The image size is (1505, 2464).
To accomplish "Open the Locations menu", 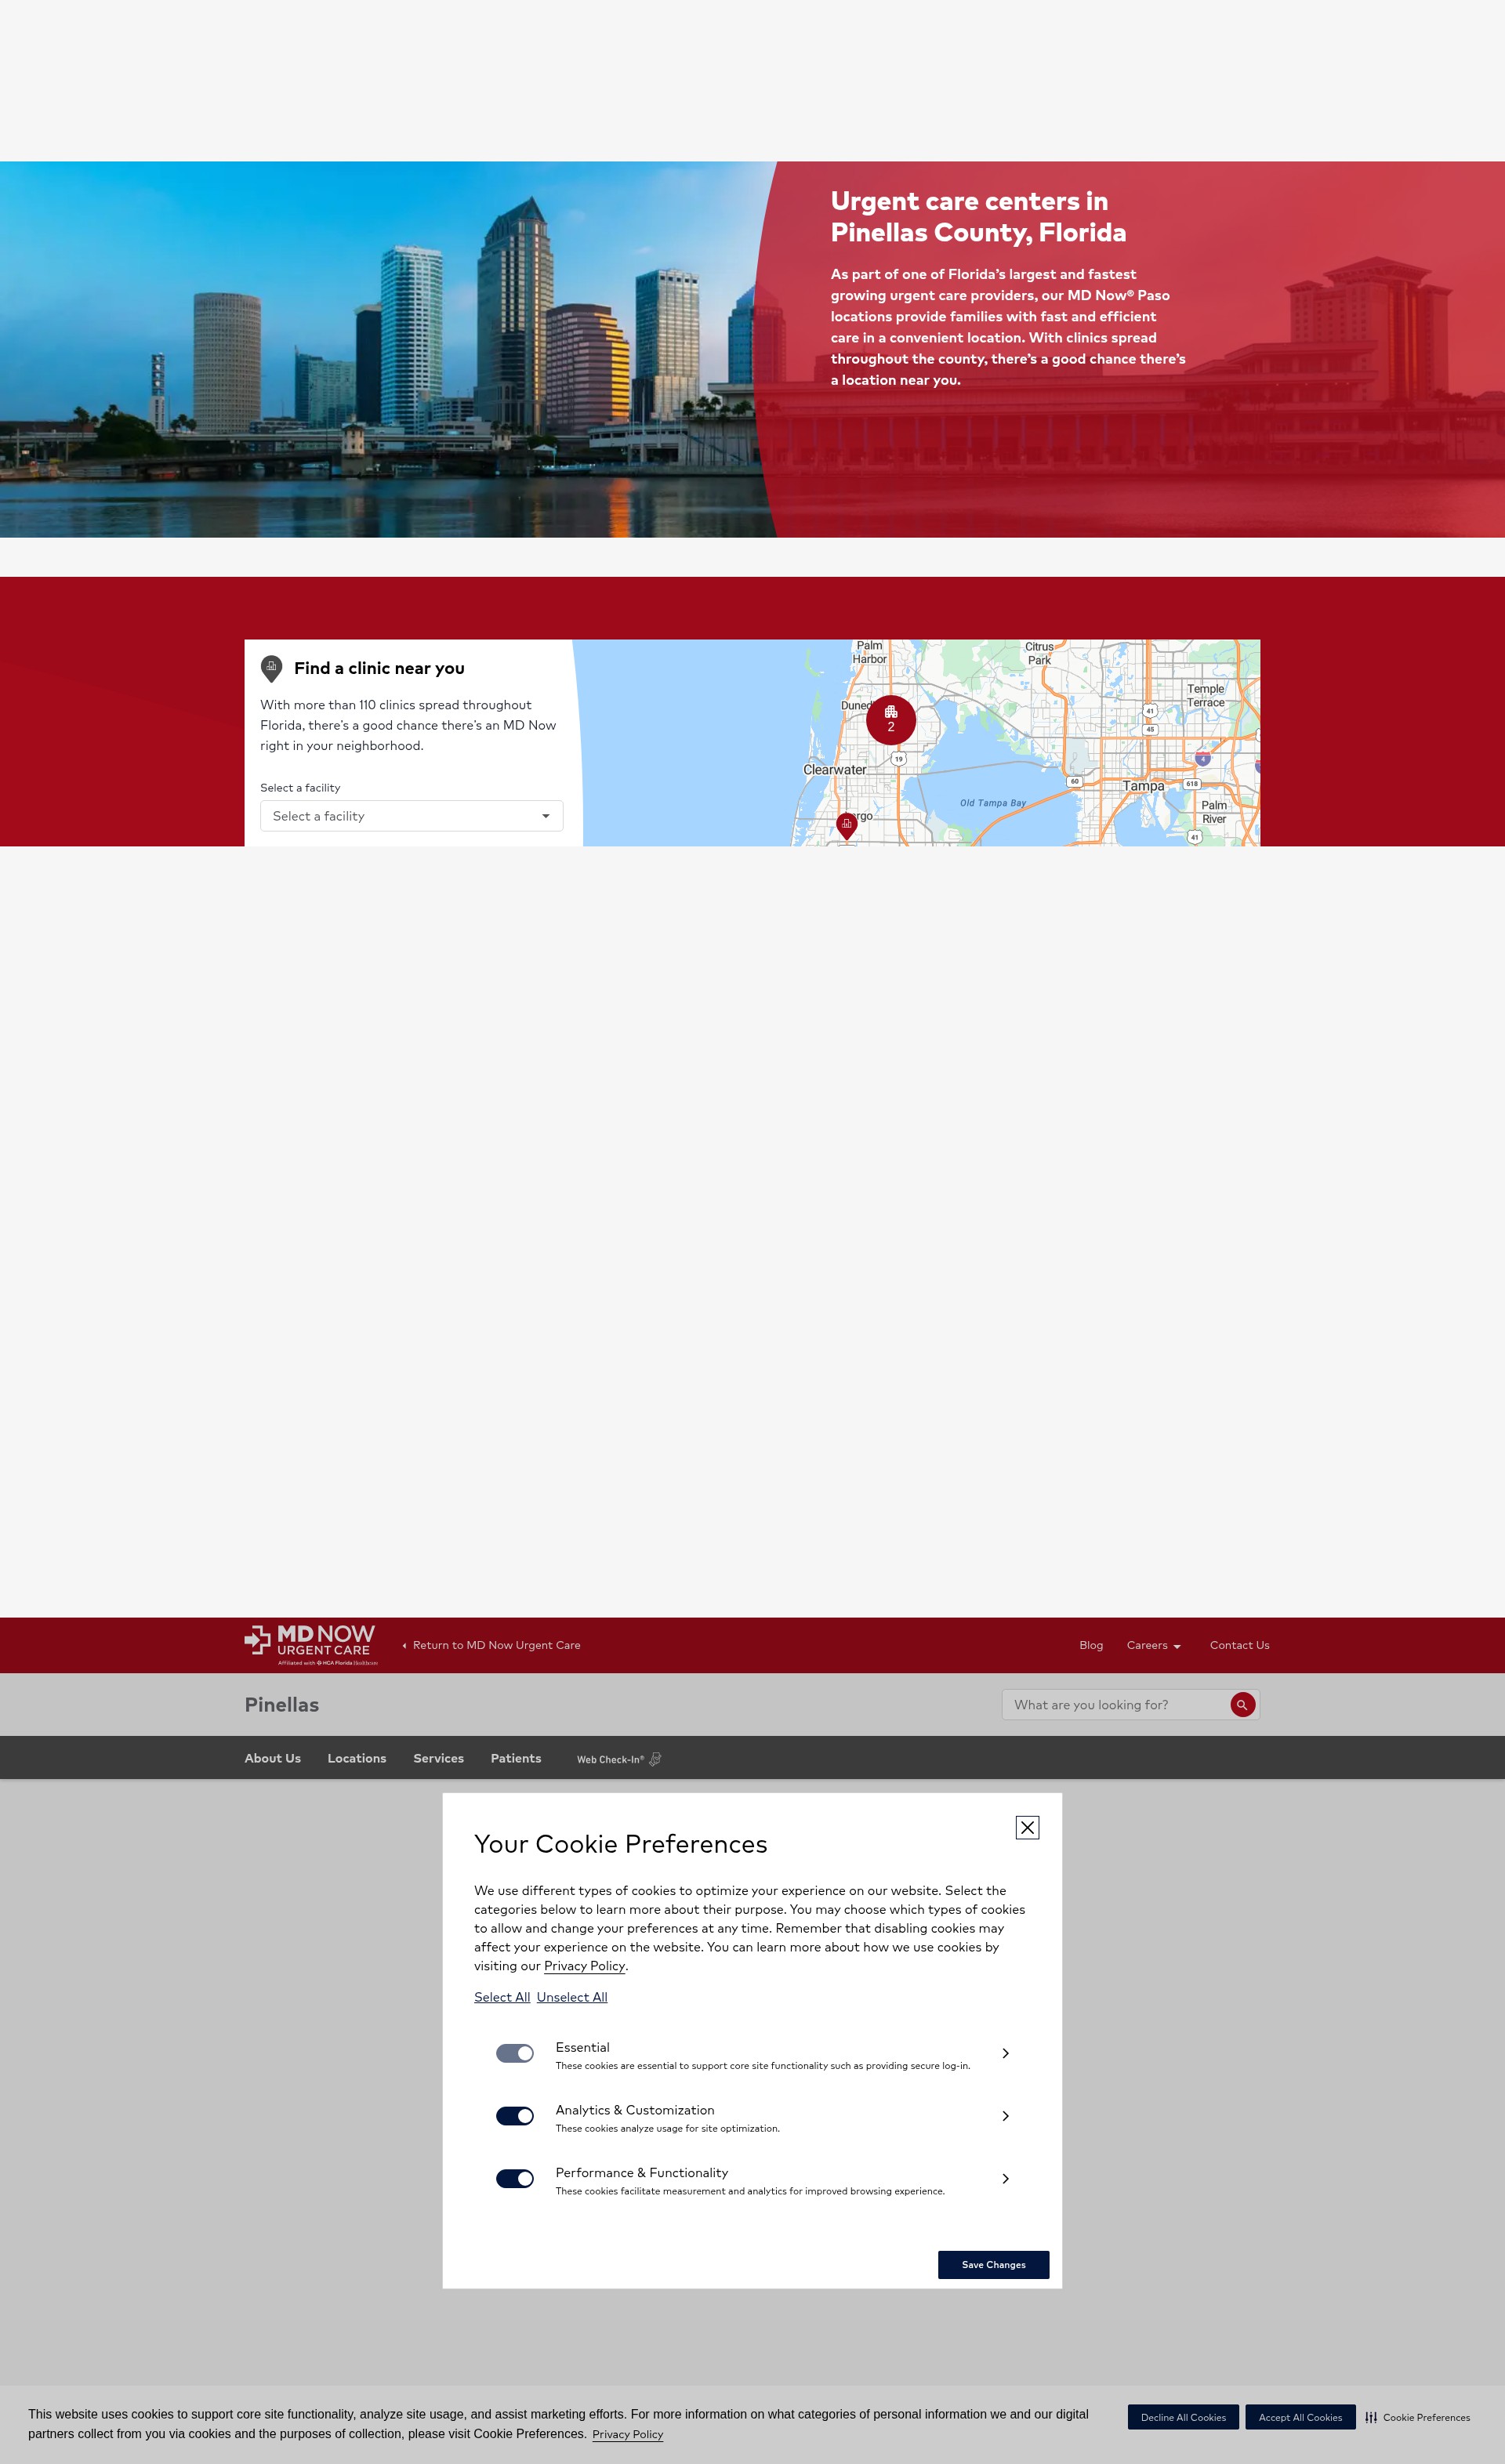I will click(357, 1758).
